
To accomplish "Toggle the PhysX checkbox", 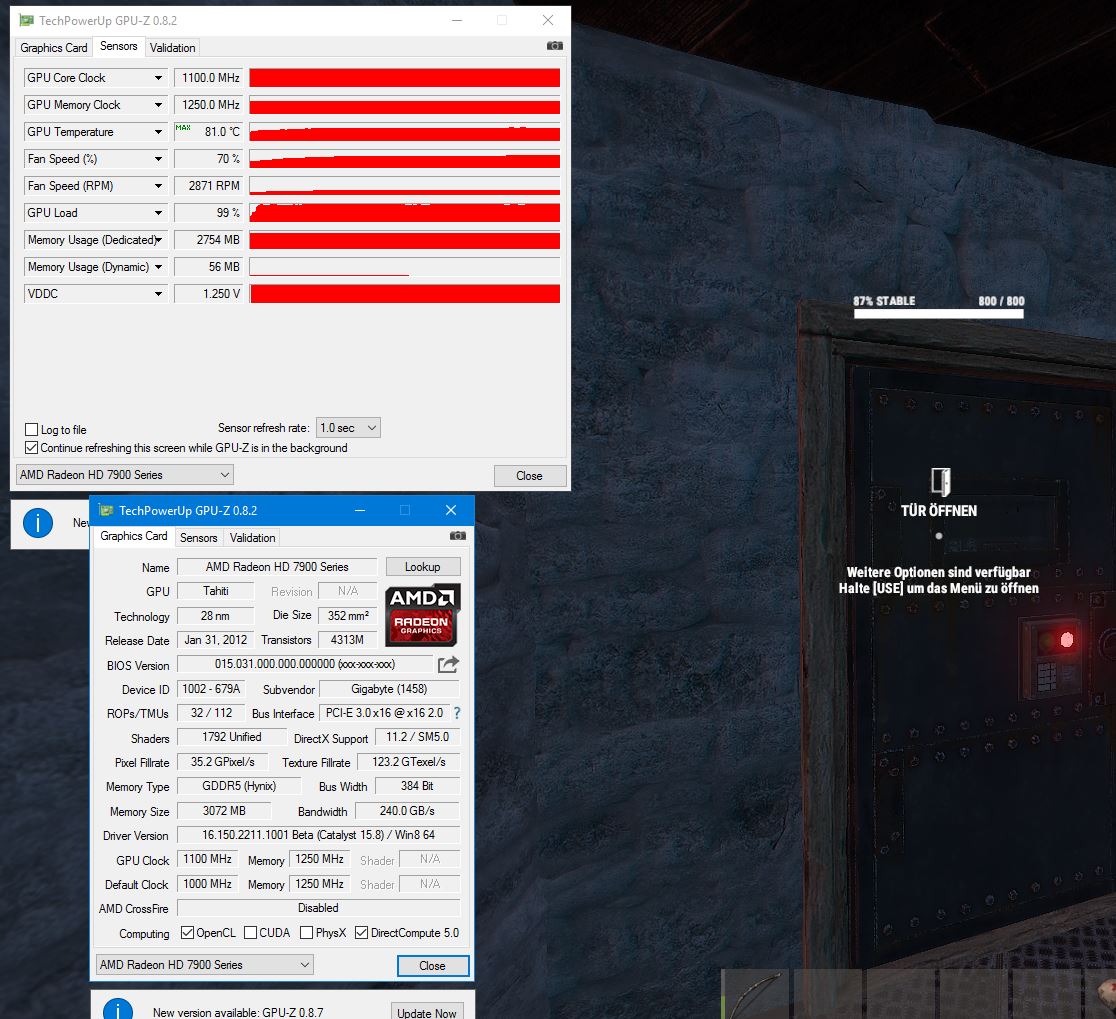I will coord(306,932).
